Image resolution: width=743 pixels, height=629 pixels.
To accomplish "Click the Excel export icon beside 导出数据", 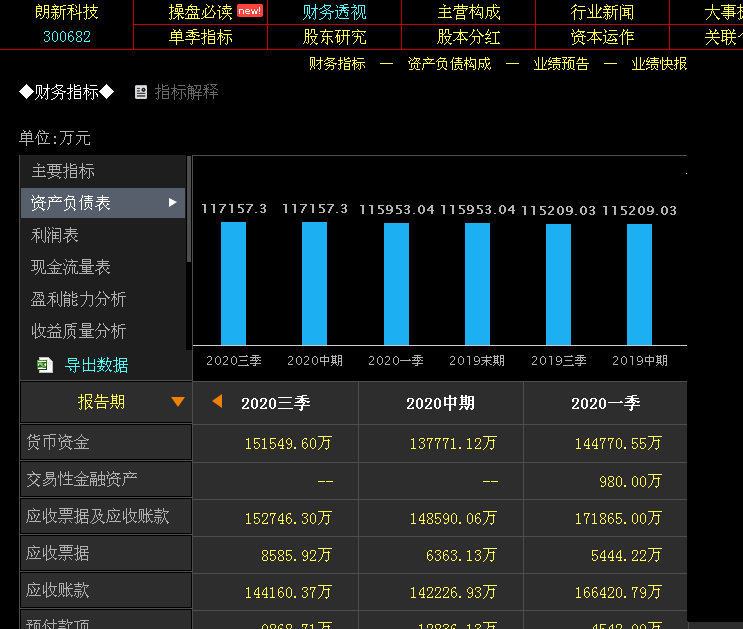I will (45, 365).
